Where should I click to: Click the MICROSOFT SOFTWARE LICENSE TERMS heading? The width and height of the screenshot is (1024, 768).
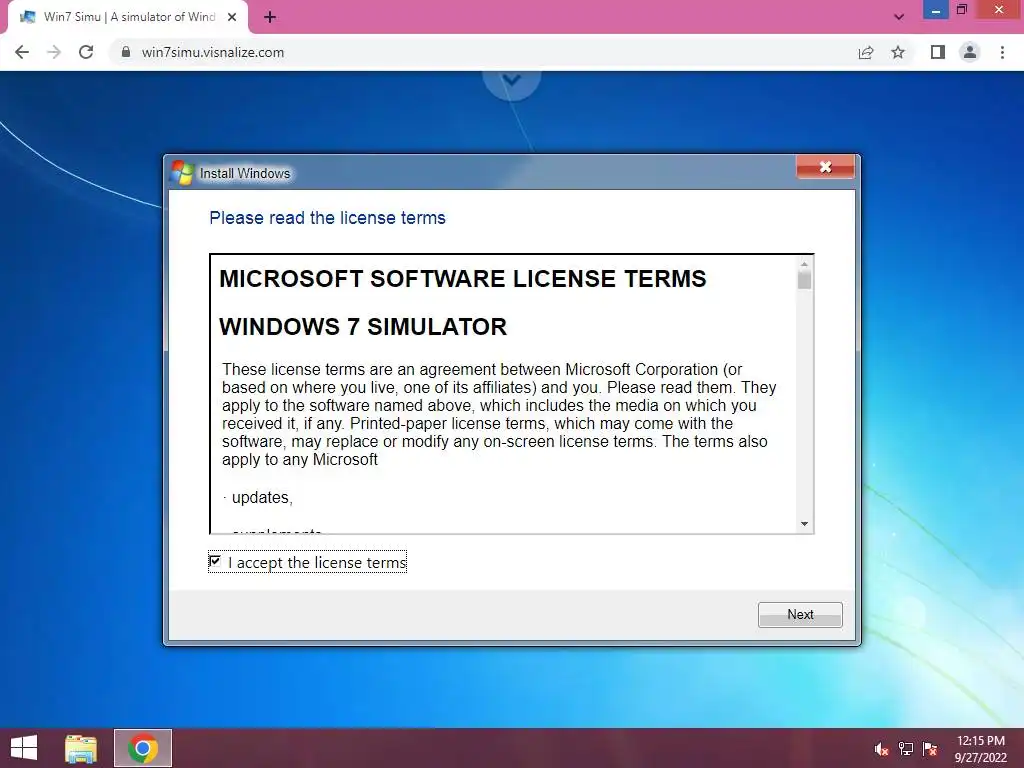tap(462, 279)
